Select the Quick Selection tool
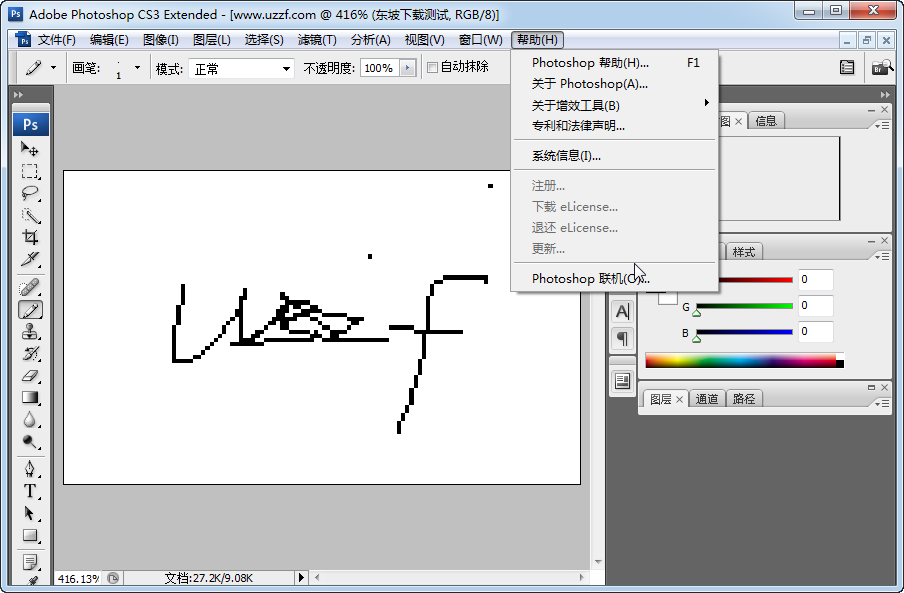Viewport: 904px width, 593px height. click(x=30, y=215)
